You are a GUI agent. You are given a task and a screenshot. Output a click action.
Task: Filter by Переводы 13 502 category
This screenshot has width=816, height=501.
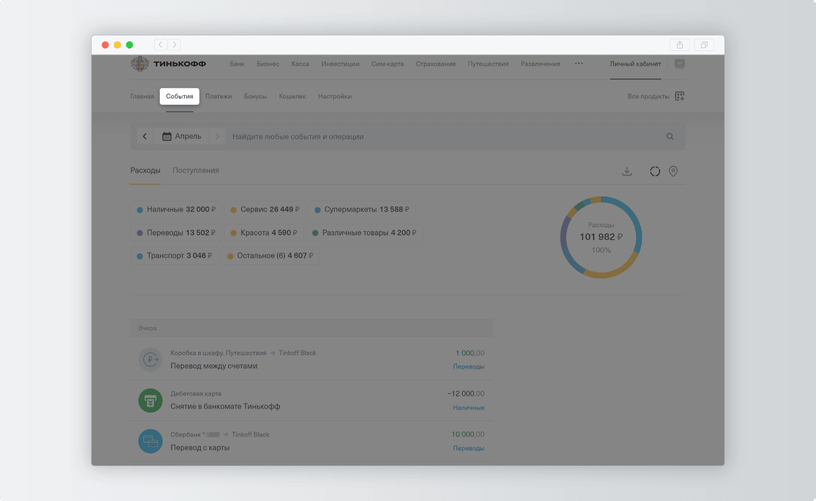coord(176,233)
